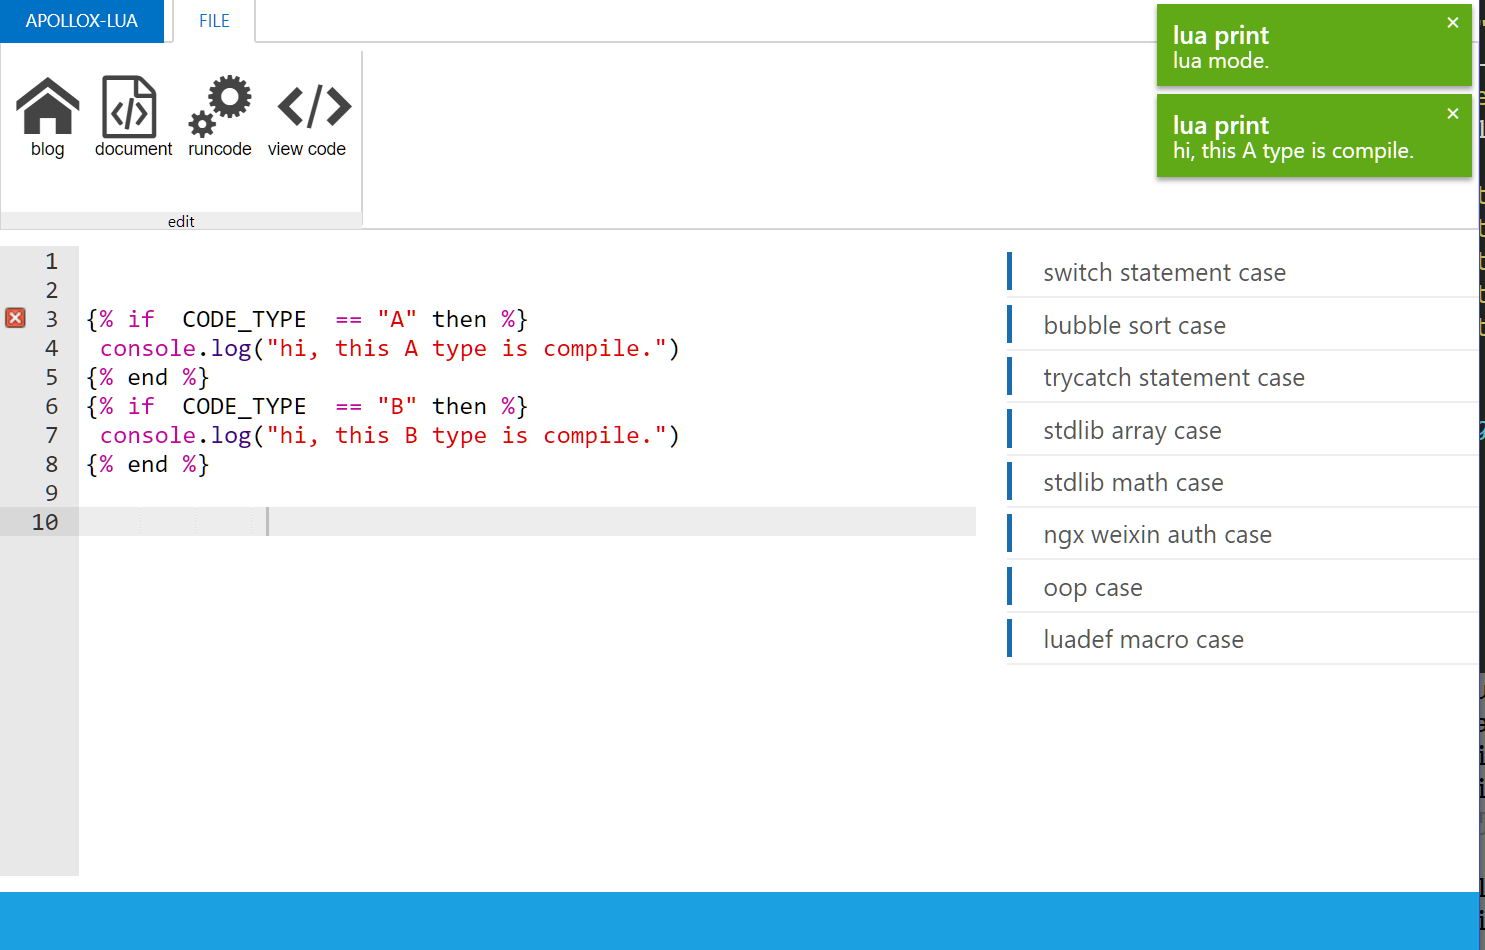The width and height of the screenshot is (1485, 950).
Task: Close the 'hi, this A type' notification
Action: pos(1453,113)
